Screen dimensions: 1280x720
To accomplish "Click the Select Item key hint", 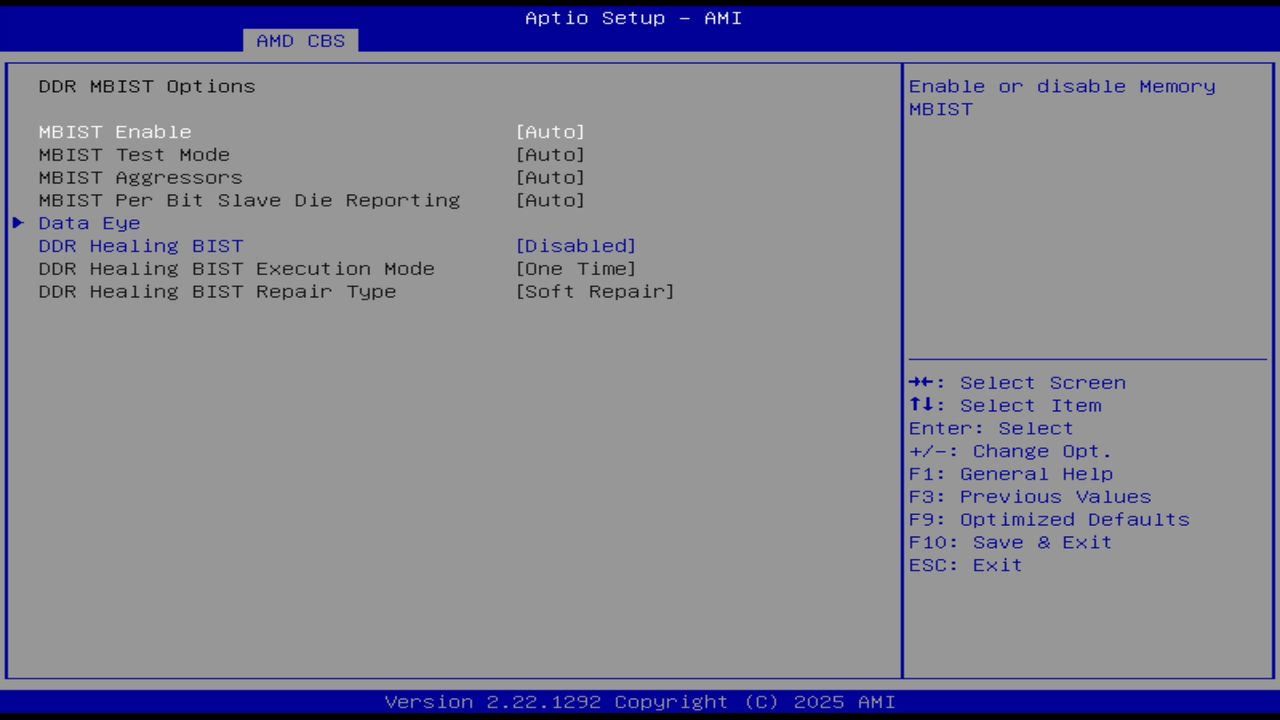I will 1005,406.
